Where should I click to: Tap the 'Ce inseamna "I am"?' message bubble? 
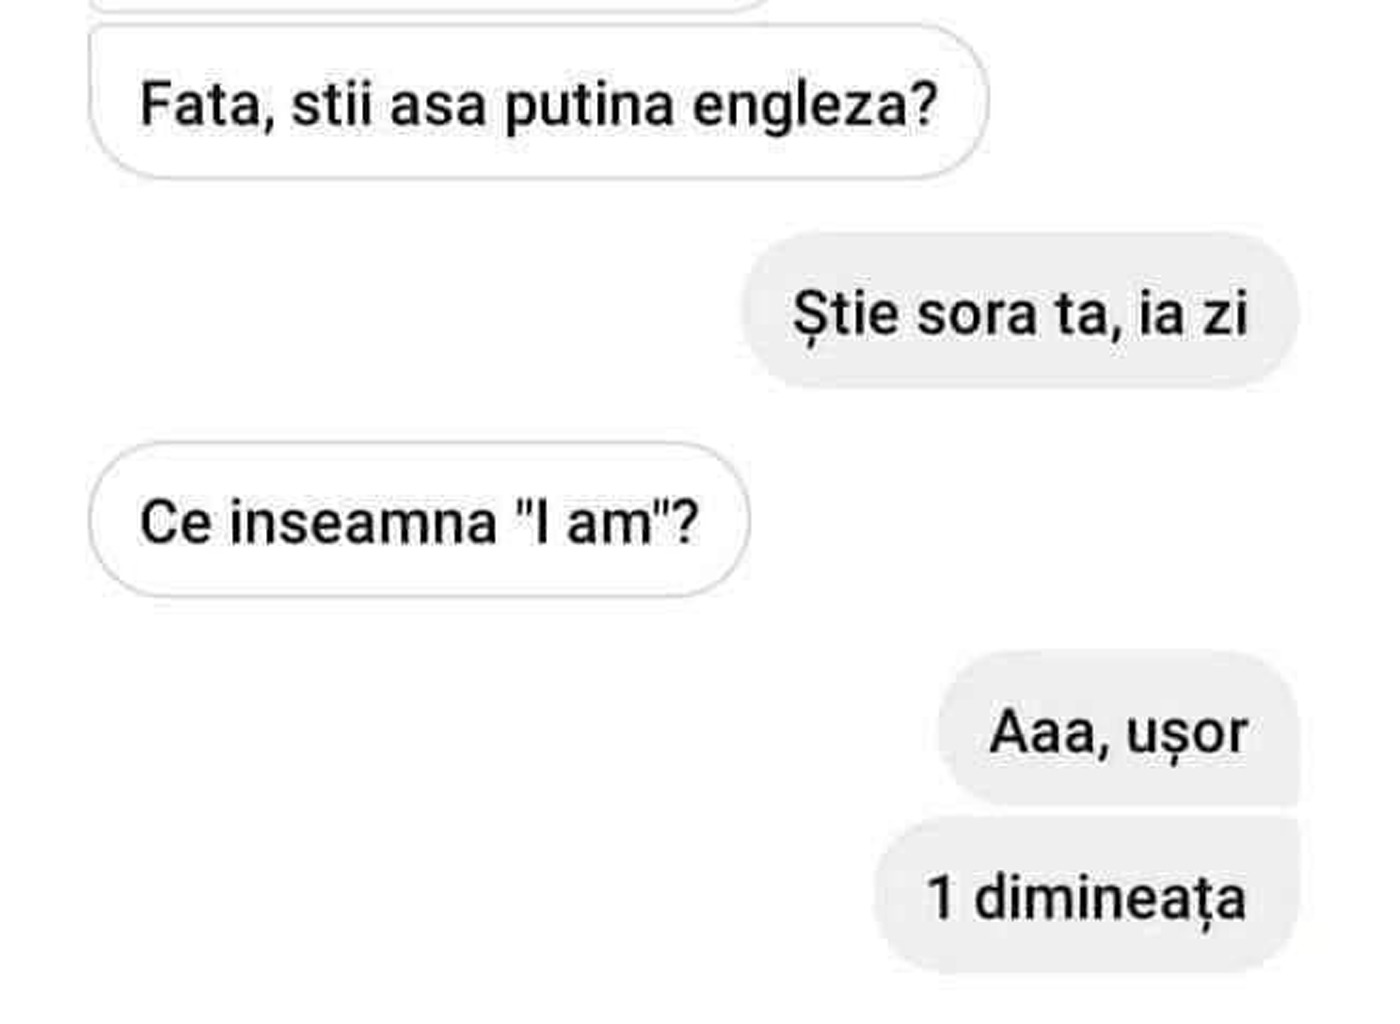(x=418, y=521)
